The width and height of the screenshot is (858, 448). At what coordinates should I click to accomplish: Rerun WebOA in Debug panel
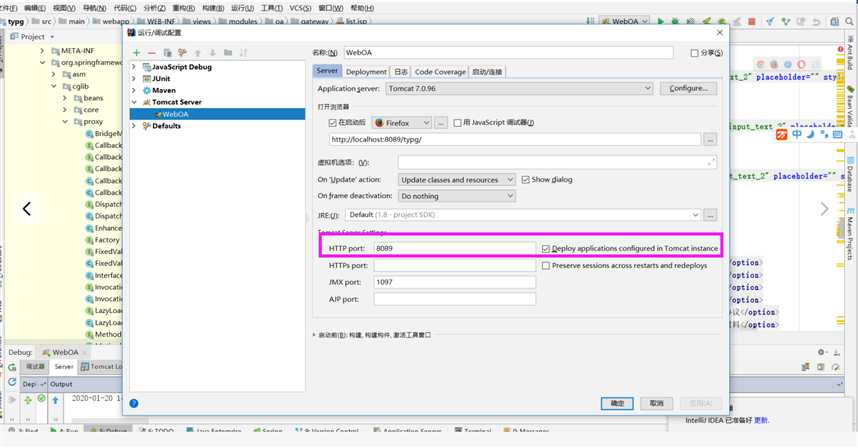pos(12,366)
